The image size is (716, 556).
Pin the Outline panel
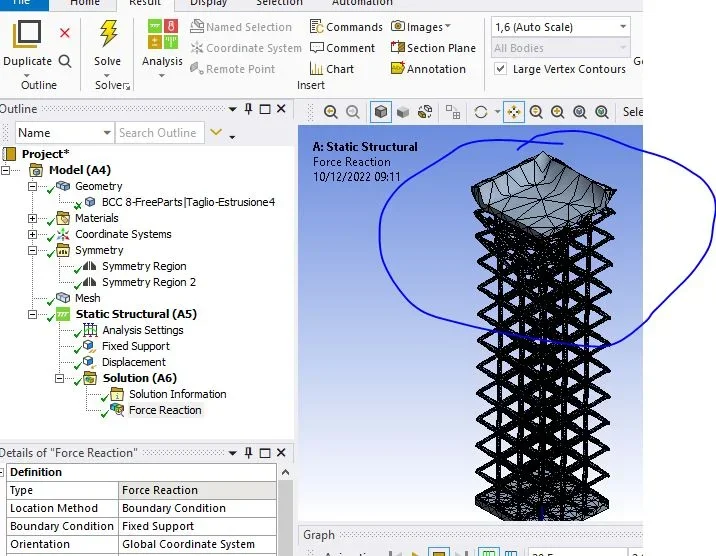pos(248,109)
